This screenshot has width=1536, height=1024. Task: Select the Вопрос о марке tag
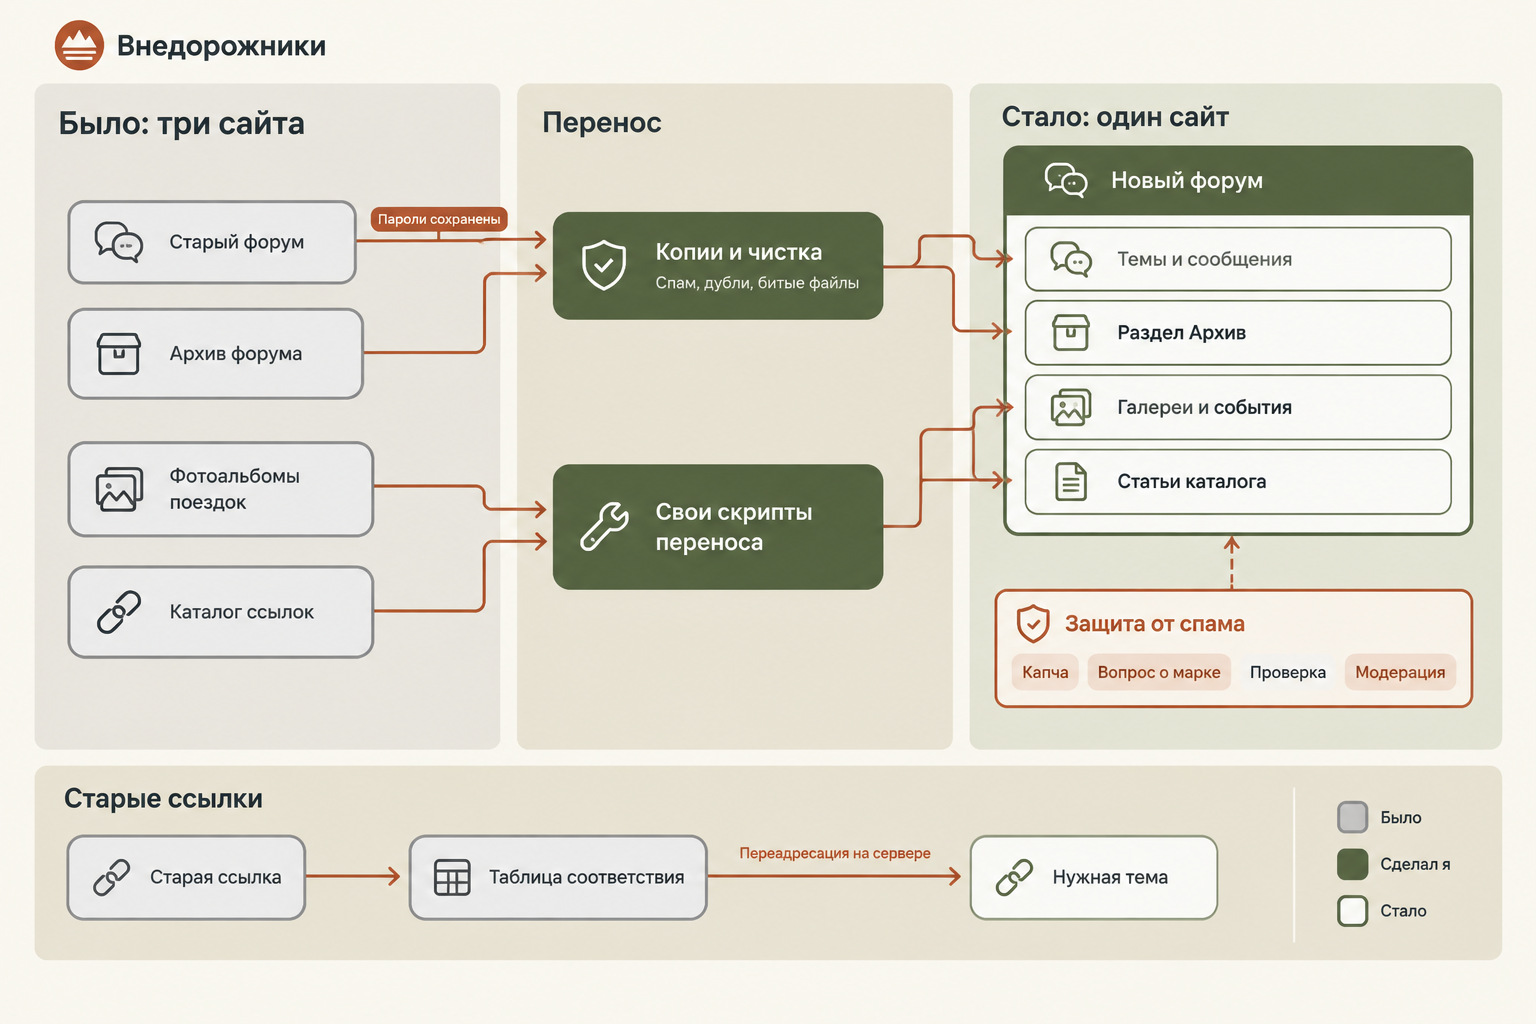point(1159,672)
